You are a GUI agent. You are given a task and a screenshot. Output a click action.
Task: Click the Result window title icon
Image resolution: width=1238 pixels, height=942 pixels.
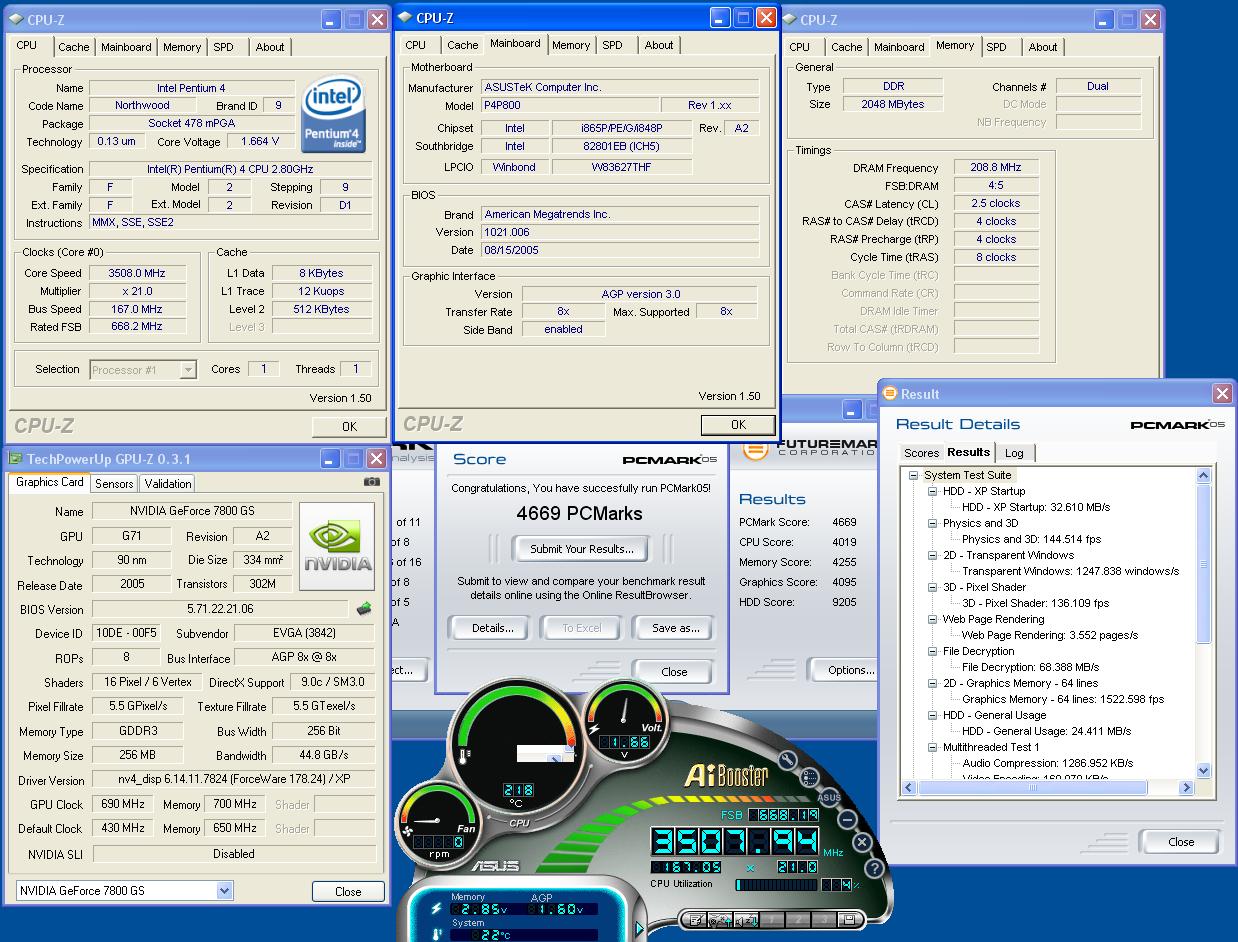click(x=891, y=394)
